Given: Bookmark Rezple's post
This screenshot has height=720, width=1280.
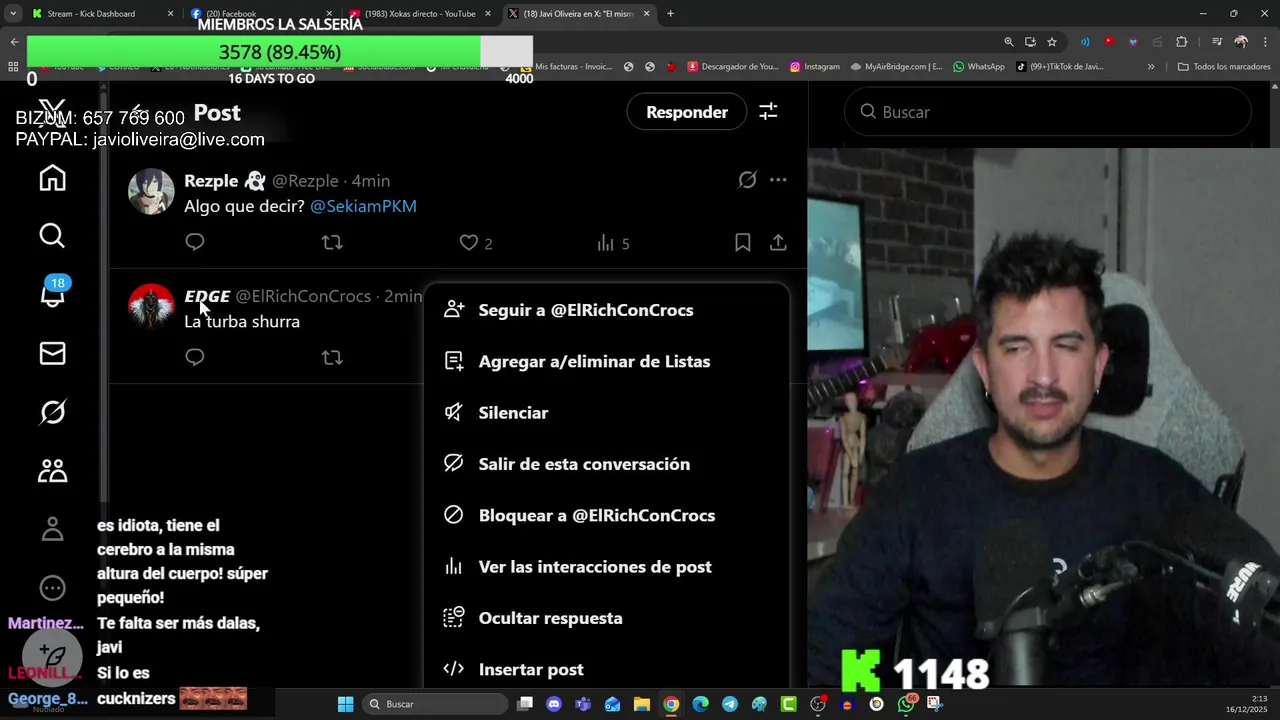Looking at the screenshot, I should (x=743, y=242).
